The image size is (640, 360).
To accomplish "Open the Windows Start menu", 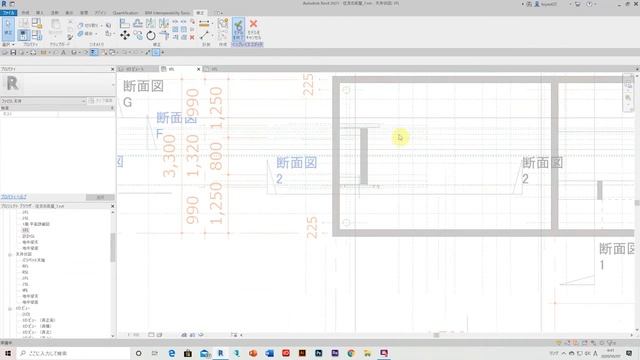I will click(x=8, y=353).
